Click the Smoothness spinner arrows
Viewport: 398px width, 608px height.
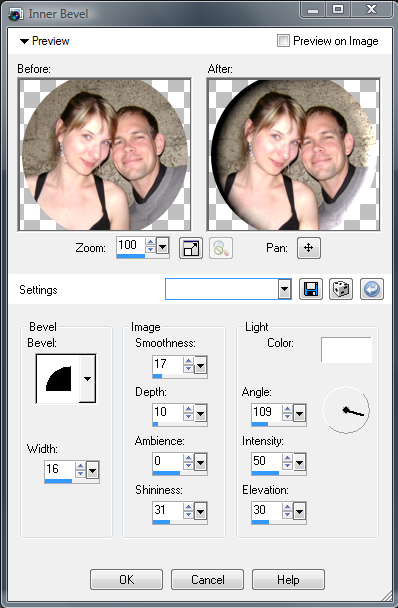[x=189, y=364]
